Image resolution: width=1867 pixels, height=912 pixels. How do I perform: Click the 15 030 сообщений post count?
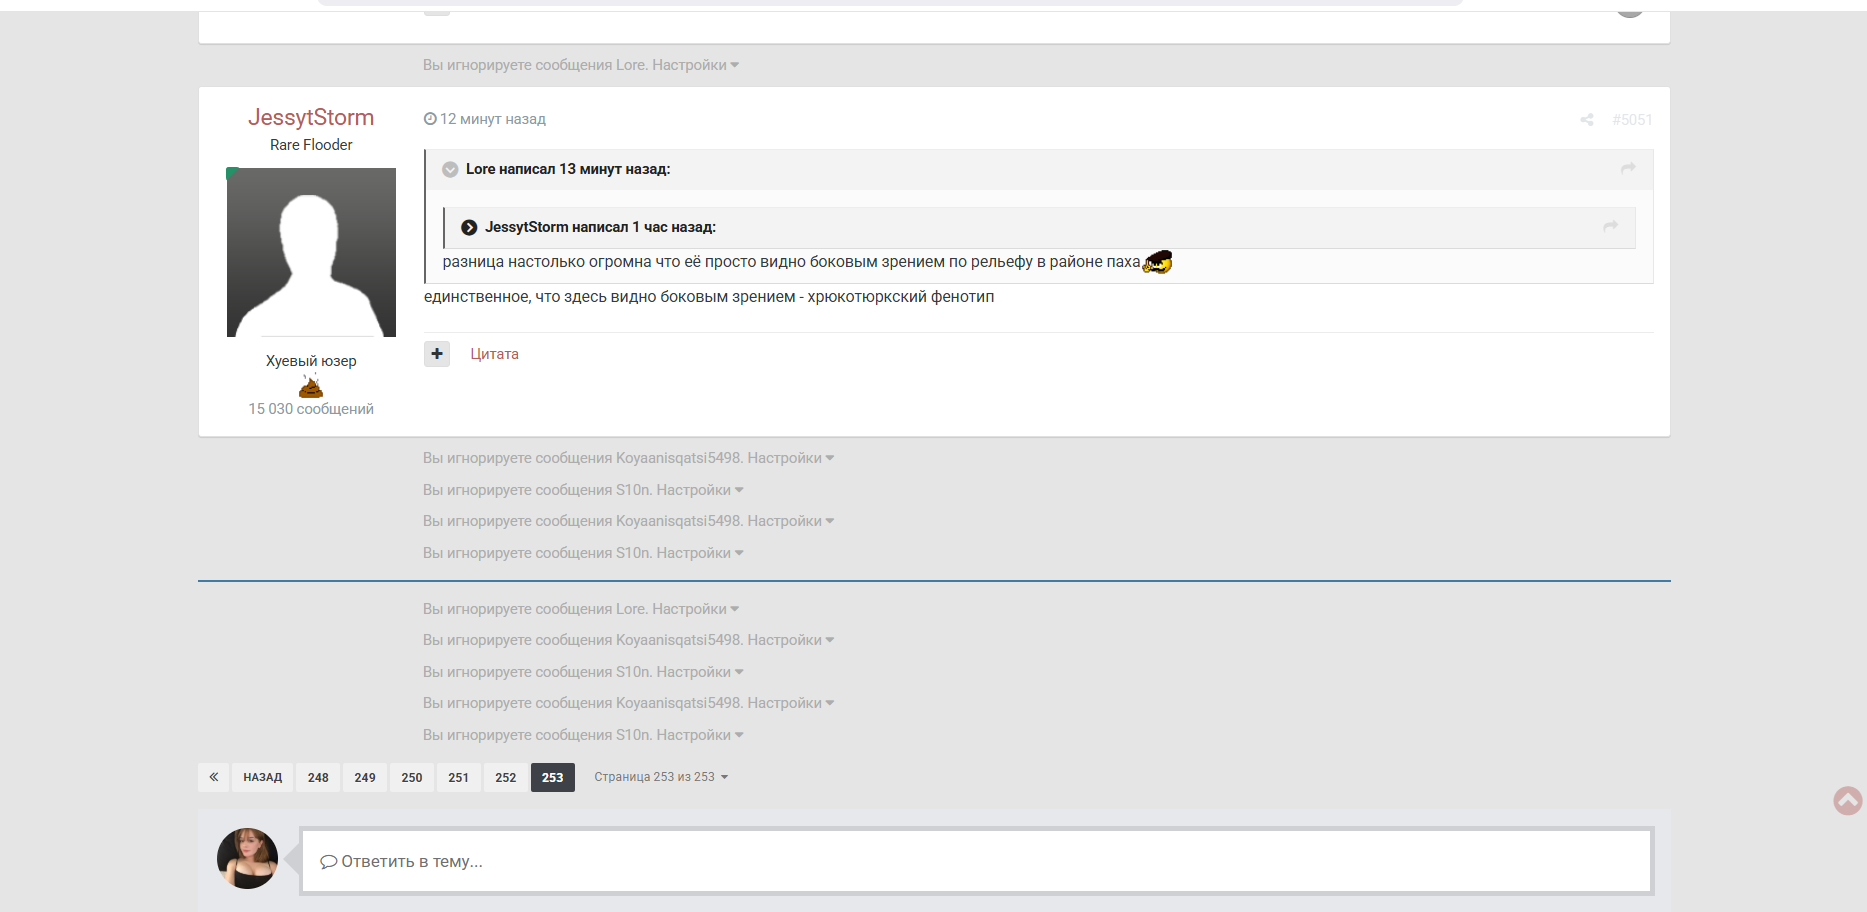tap(311, 409)
